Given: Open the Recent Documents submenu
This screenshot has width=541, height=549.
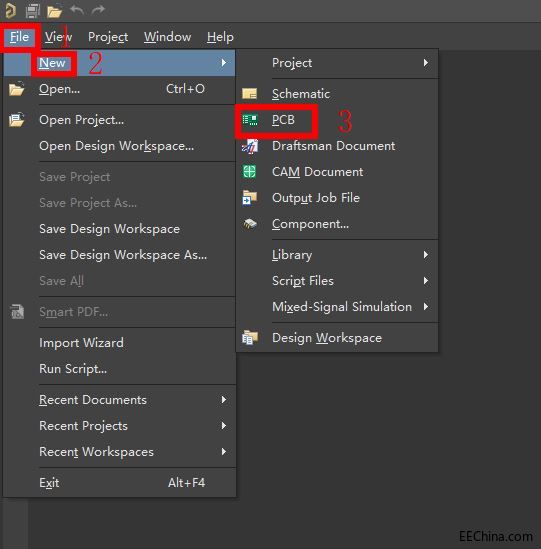Looking at the screenshot, I should click(x=119, y=400).
